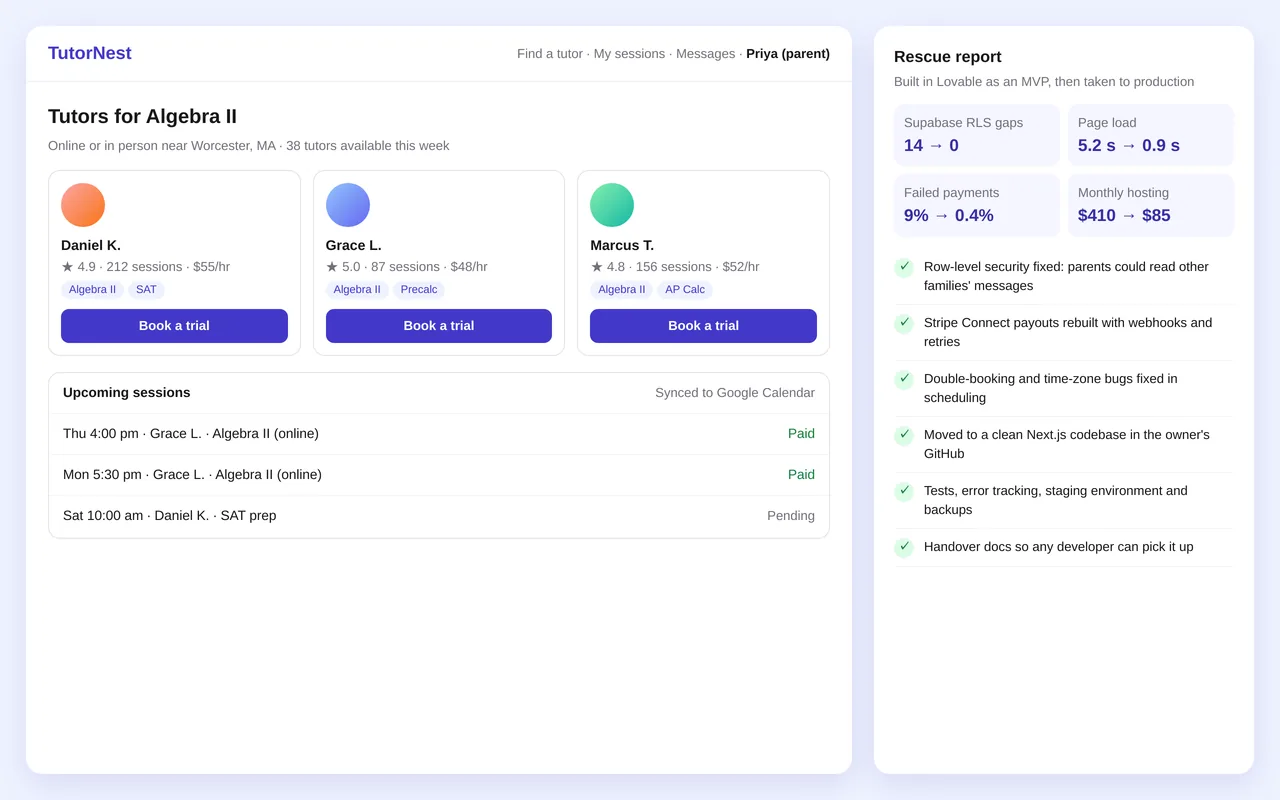Select Daniel K.'s Algebra II tag

92,290
